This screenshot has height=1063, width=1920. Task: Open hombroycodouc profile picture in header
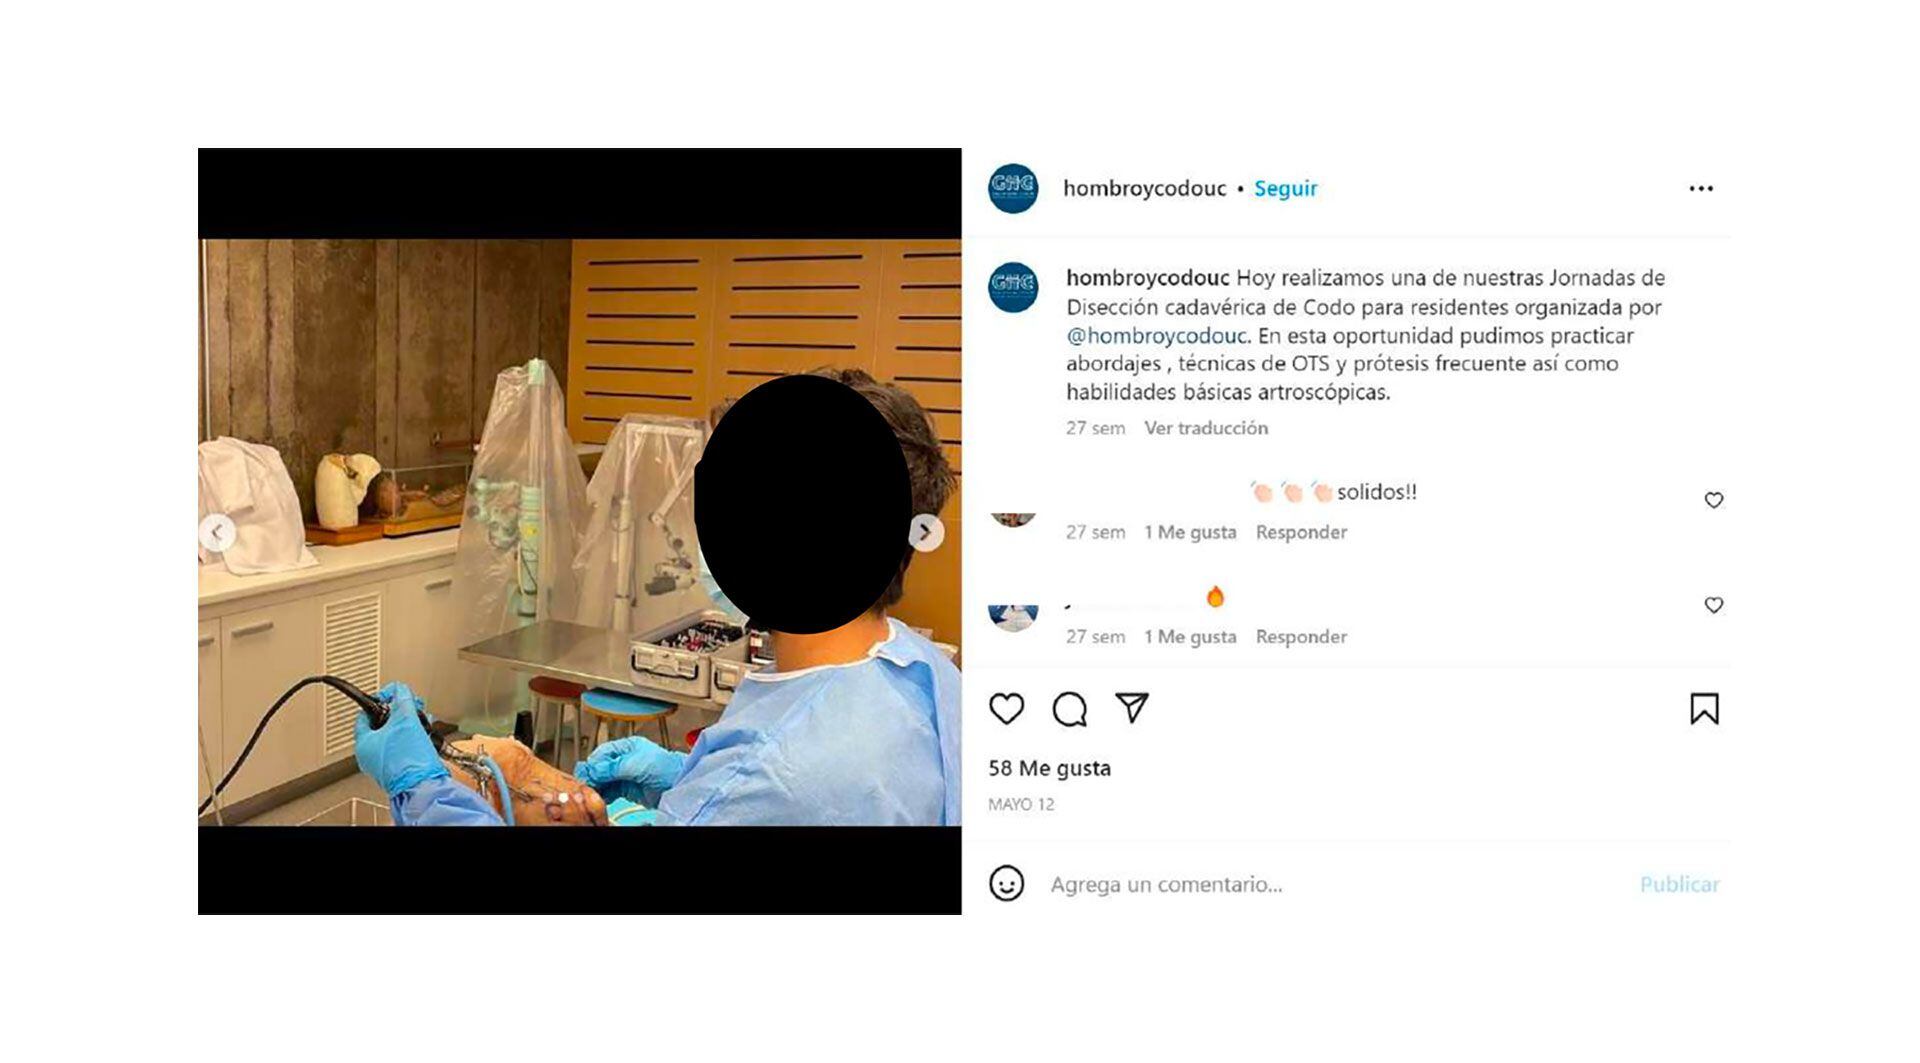(1013, 188)
